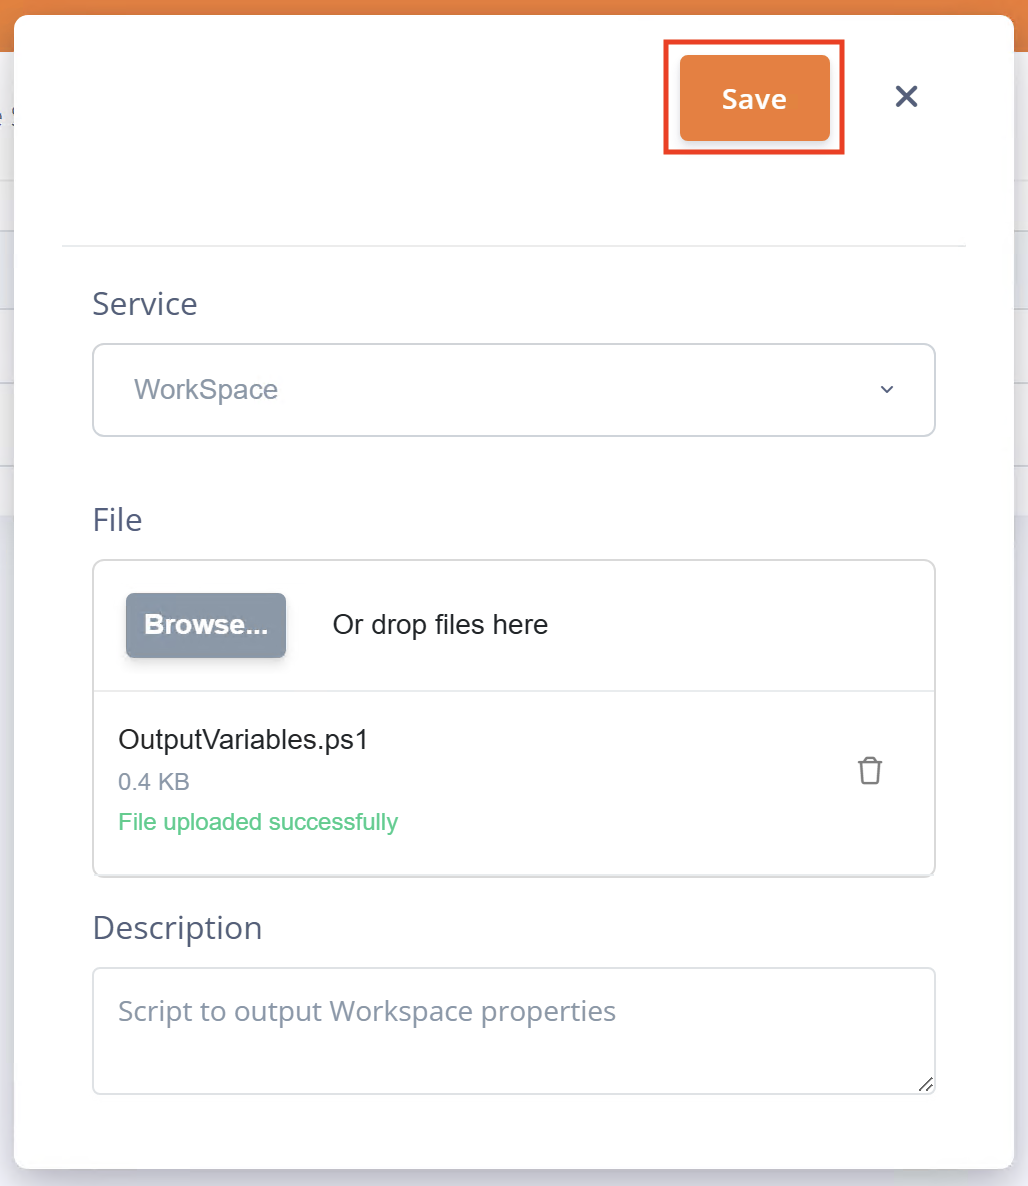Close the dialog with the X icon

(x=906, y=97)
